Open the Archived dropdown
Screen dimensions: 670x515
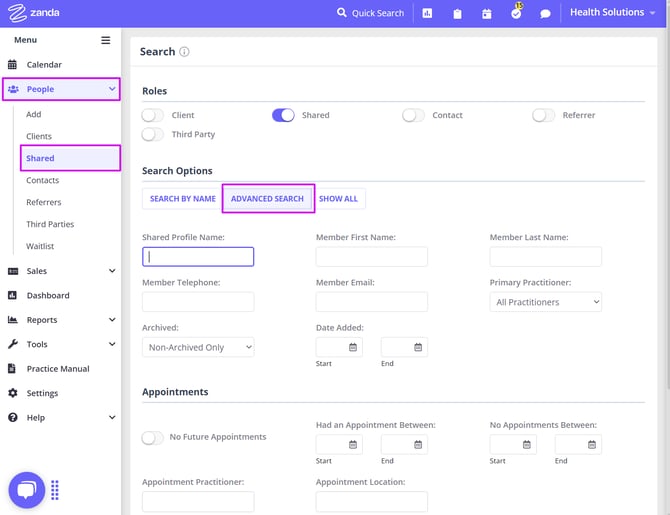(198, 347)
